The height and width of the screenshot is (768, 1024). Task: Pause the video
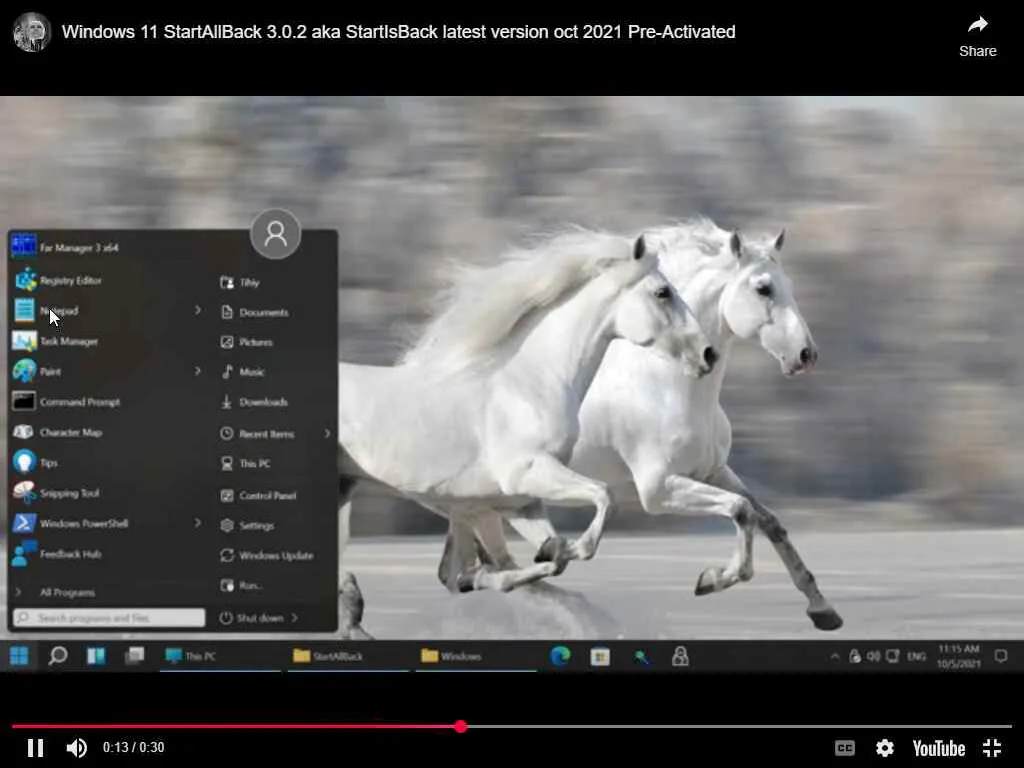pos(35,748)
